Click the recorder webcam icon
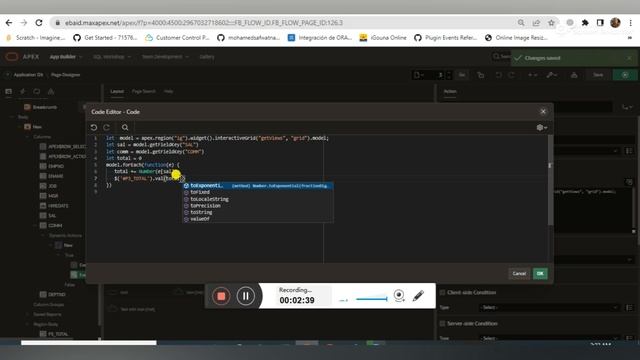The height and width of the screenshot is (360, 640). (x=399, y=296)
